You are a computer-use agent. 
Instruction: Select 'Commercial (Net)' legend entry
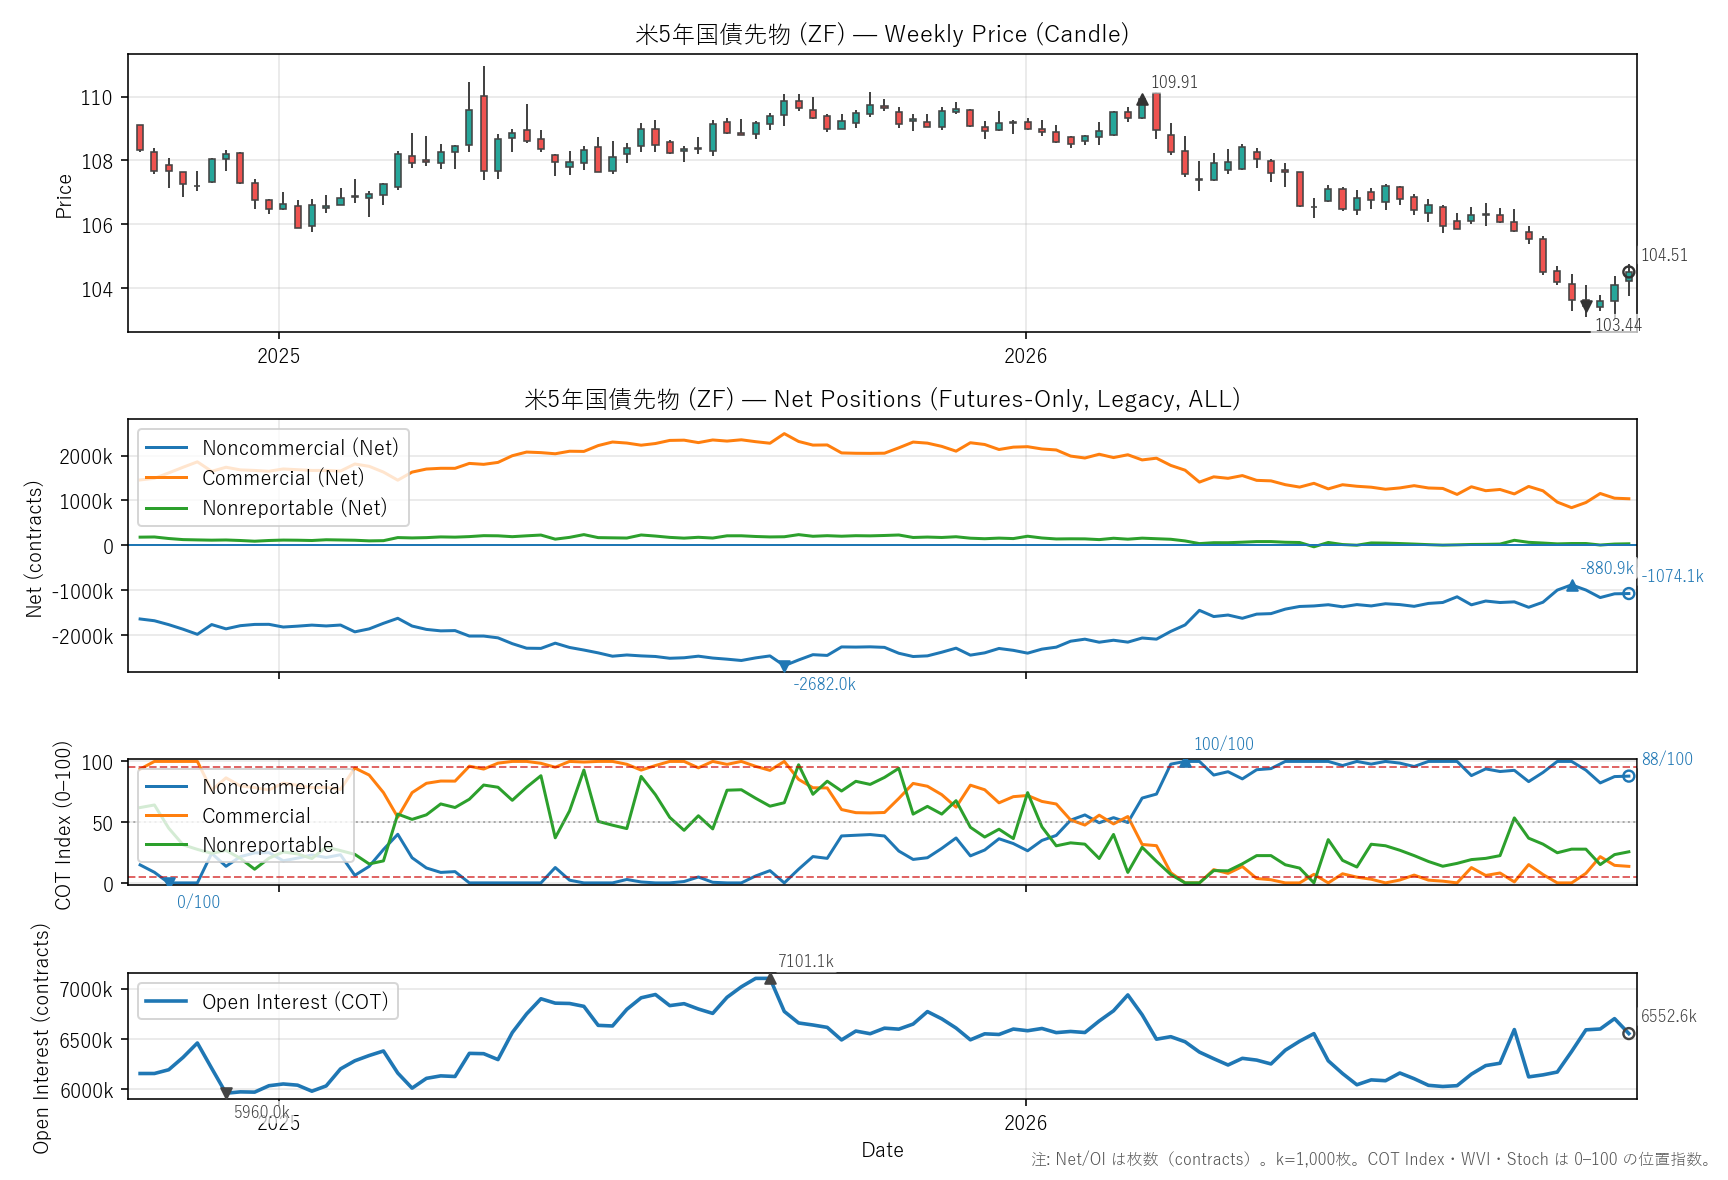pos(255,478)
